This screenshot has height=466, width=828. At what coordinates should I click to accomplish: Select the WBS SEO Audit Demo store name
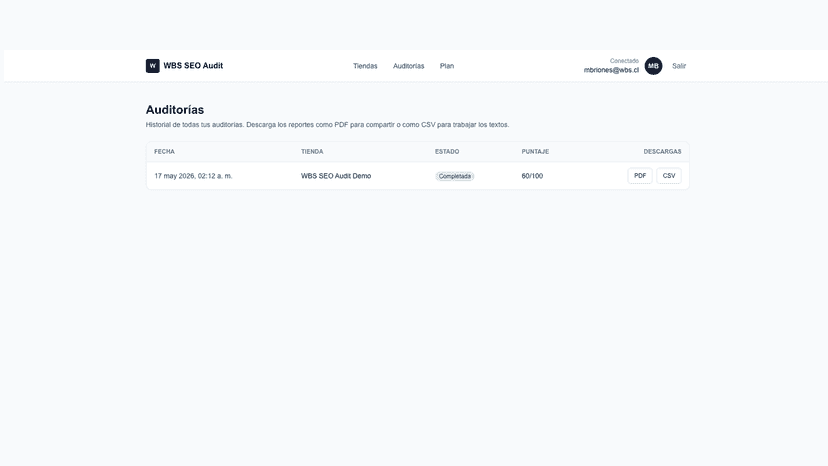(336, 176)
